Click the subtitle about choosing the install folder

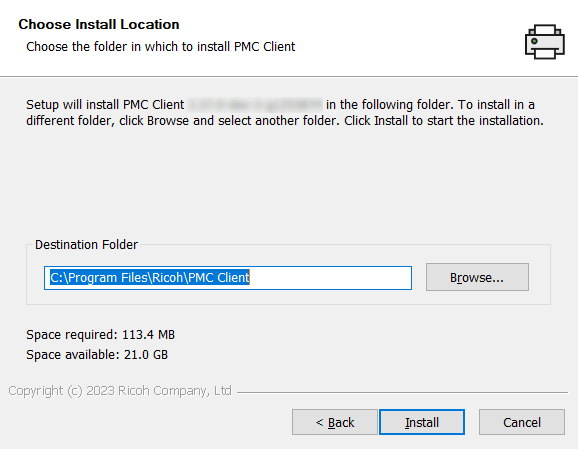pos(161,47)
